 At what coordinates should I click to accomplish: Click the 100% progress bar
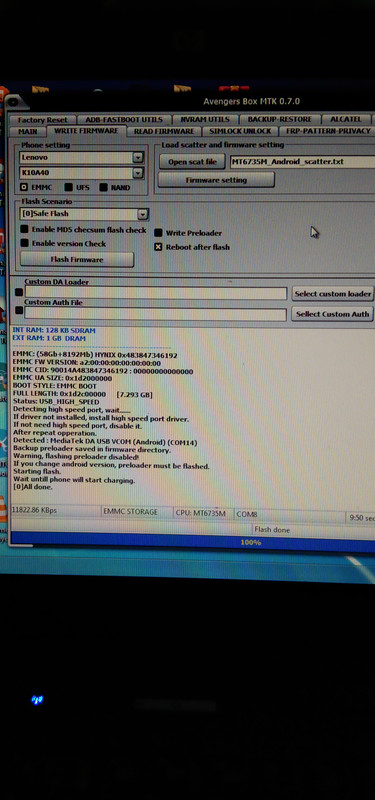tap(193, 542)
